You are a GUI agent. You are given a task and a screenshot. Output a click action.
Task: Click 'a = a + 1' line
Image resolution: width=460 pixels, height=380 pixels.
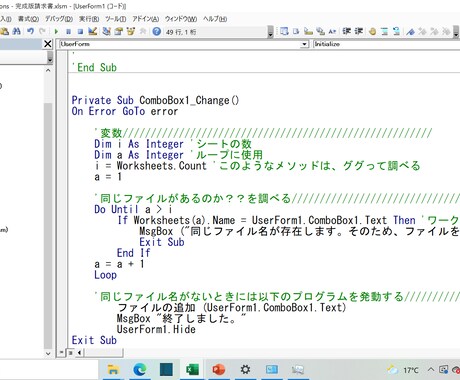point(119,264)
